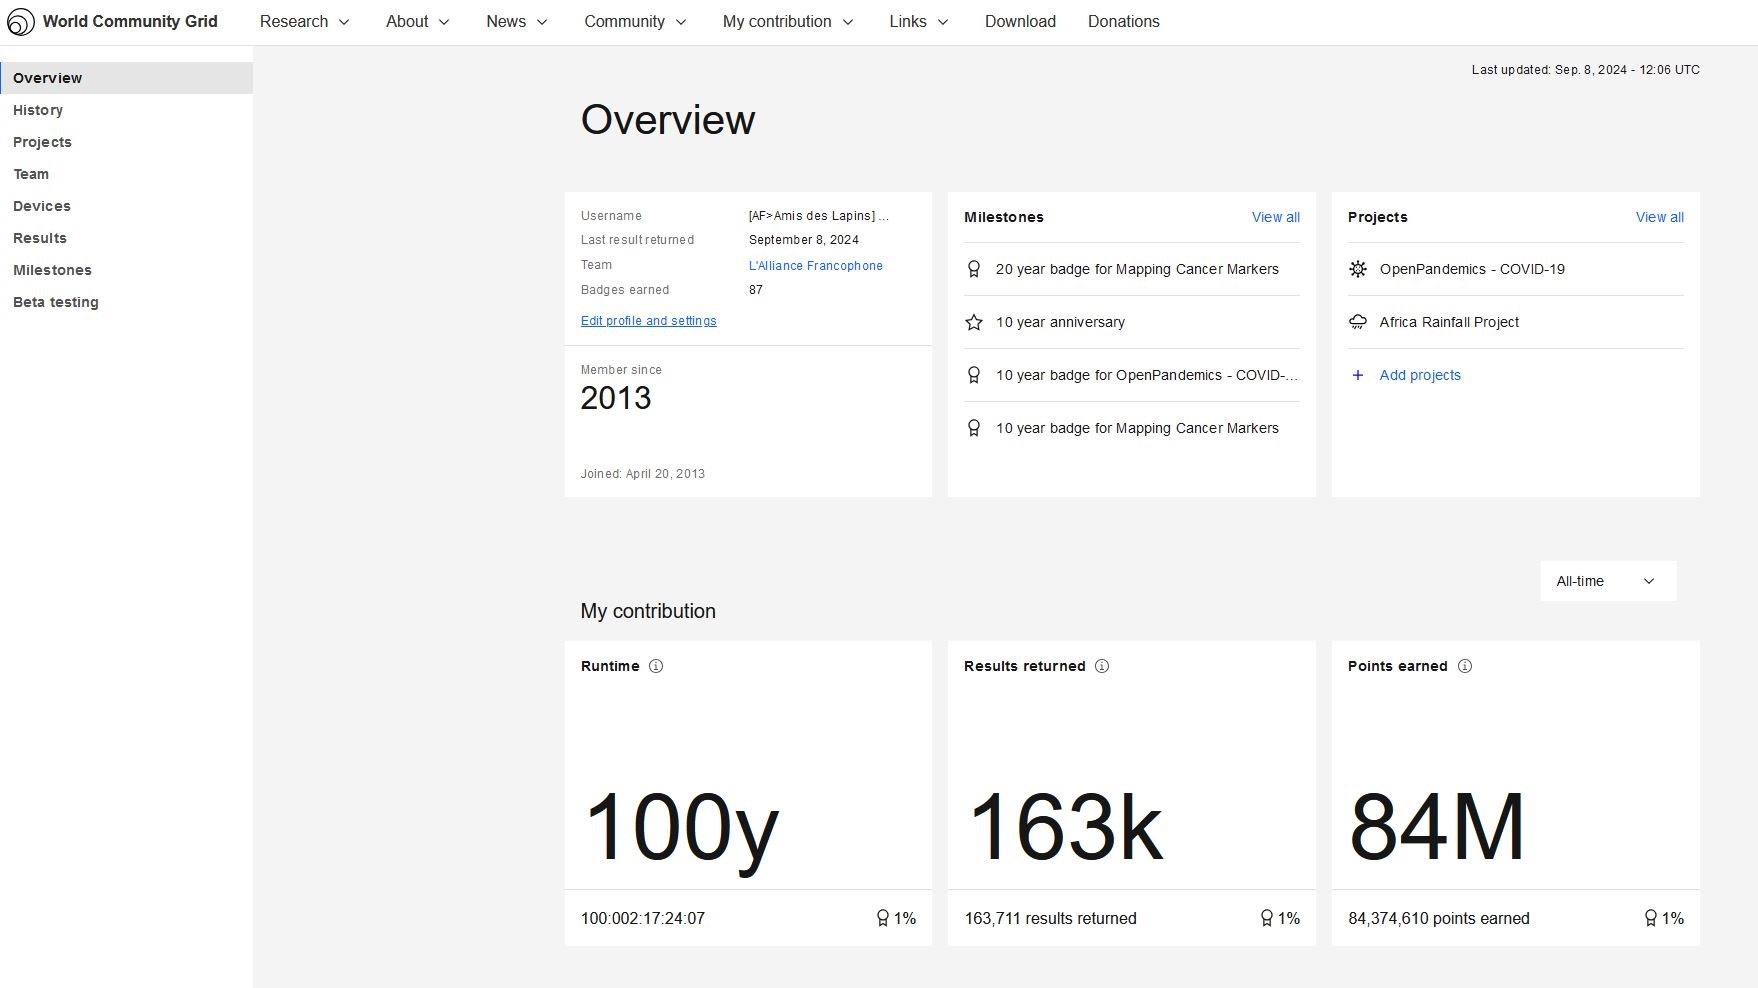This screenshot has height=988, width=1758.
Task: Click the 84M points figure
Action: 1437,827
